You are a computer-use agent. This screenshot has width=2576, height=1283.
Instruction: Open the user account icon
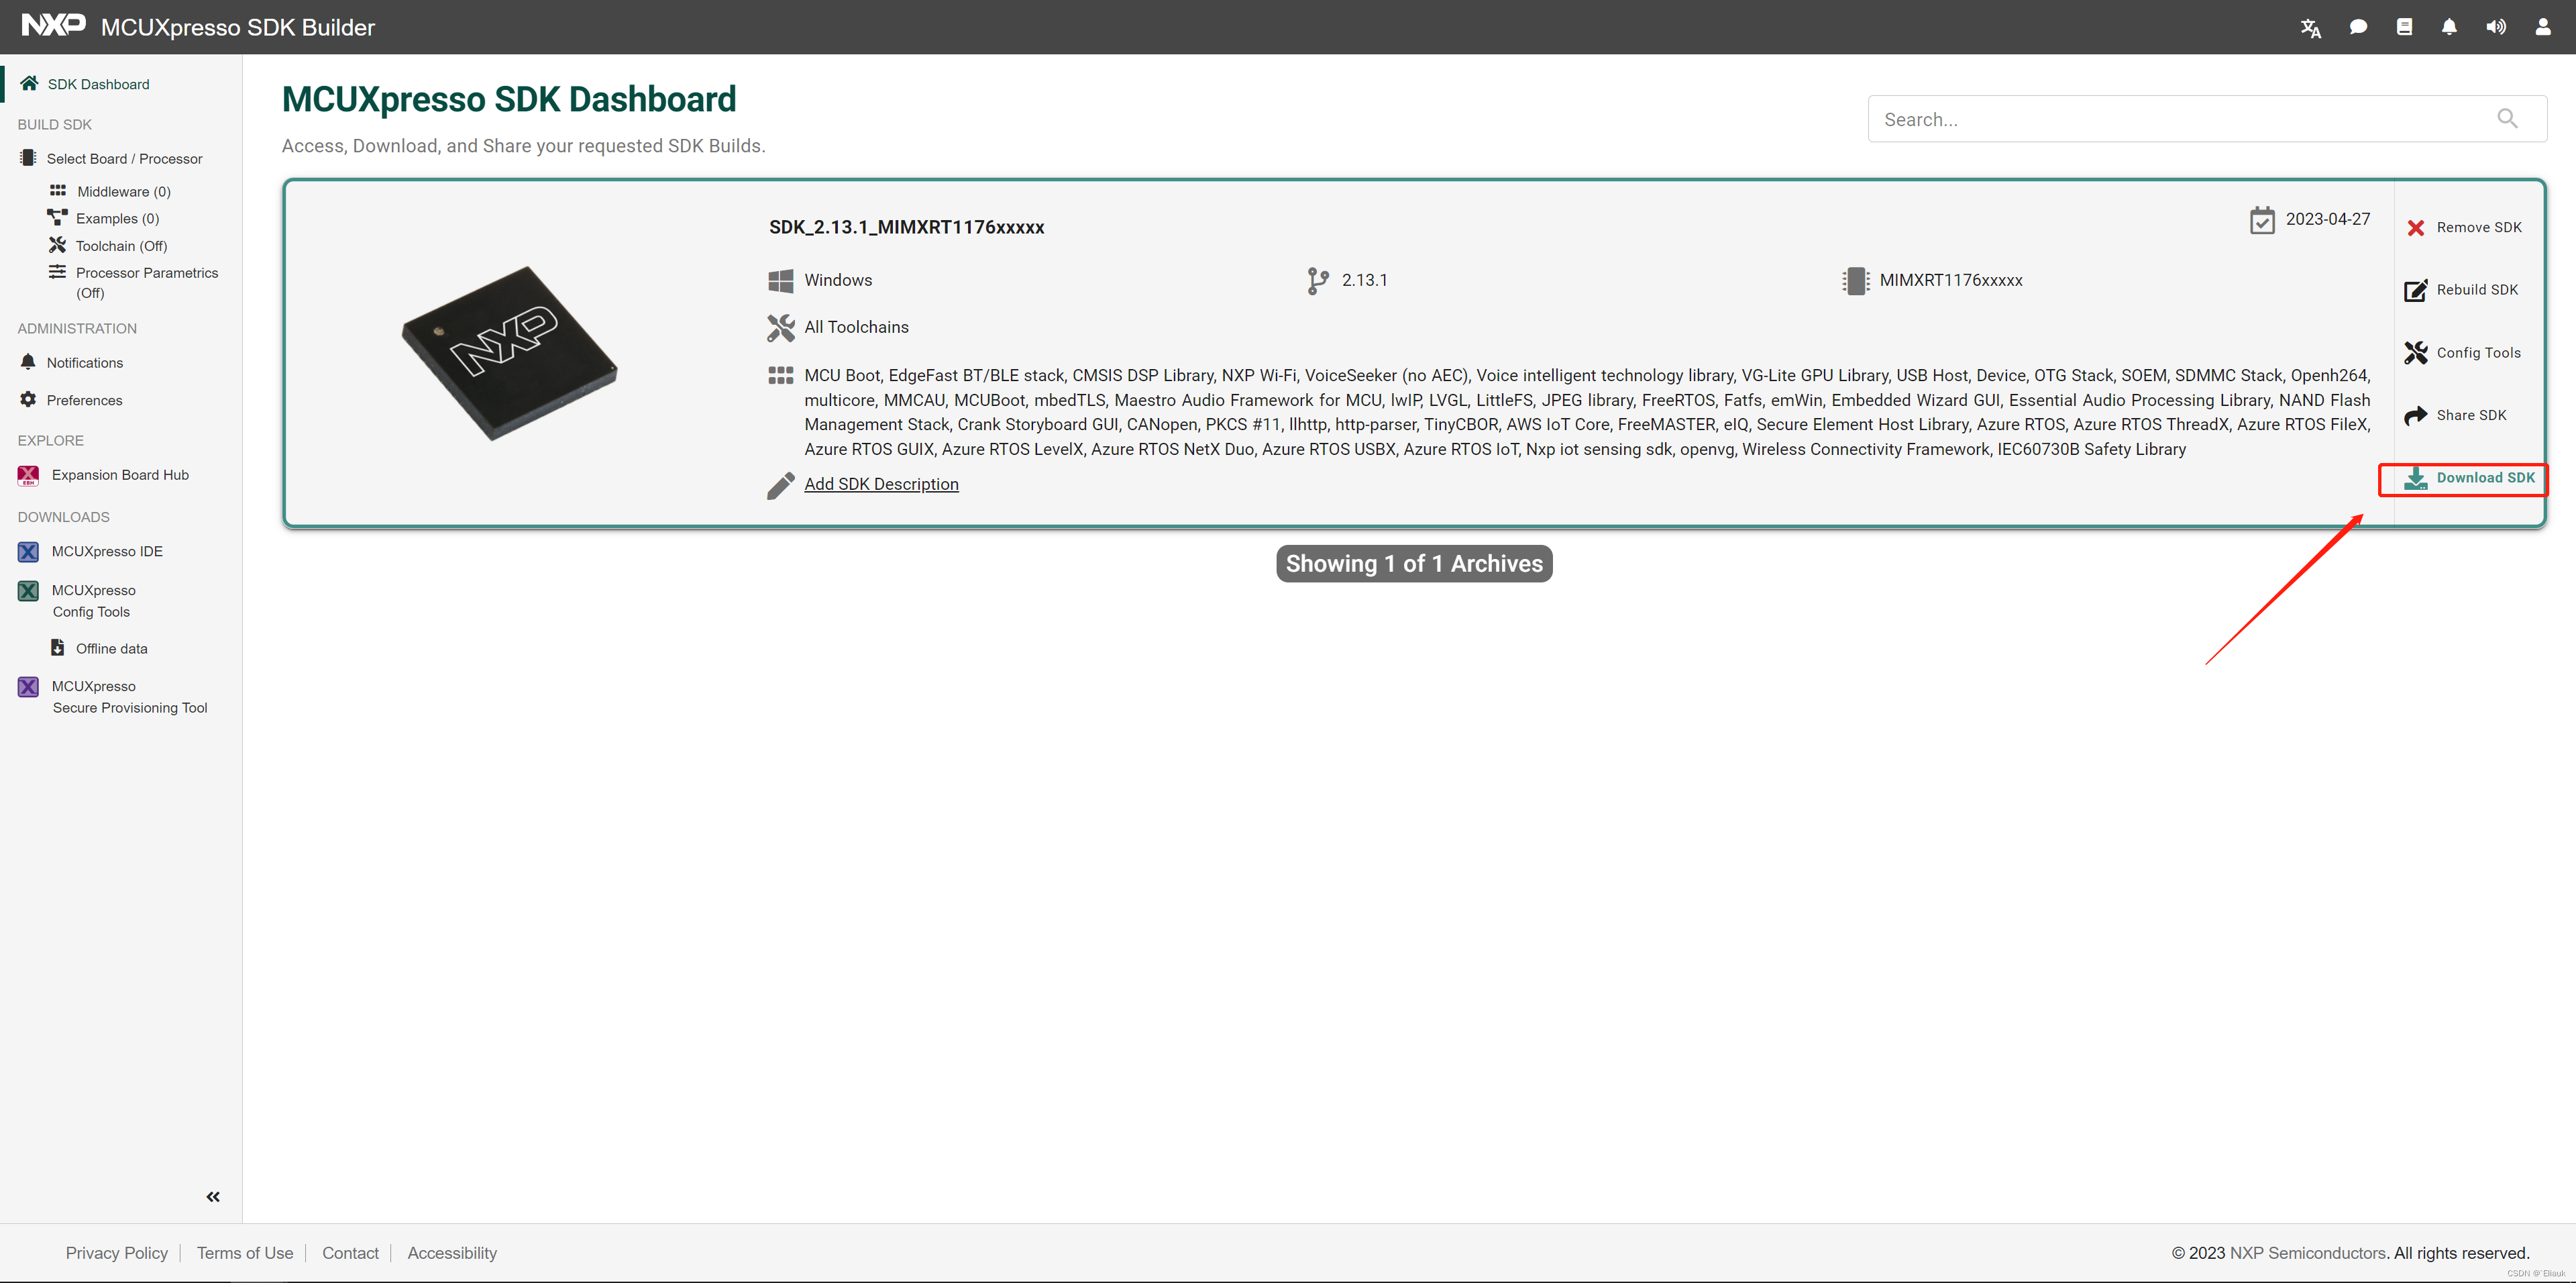(2542, 27)
